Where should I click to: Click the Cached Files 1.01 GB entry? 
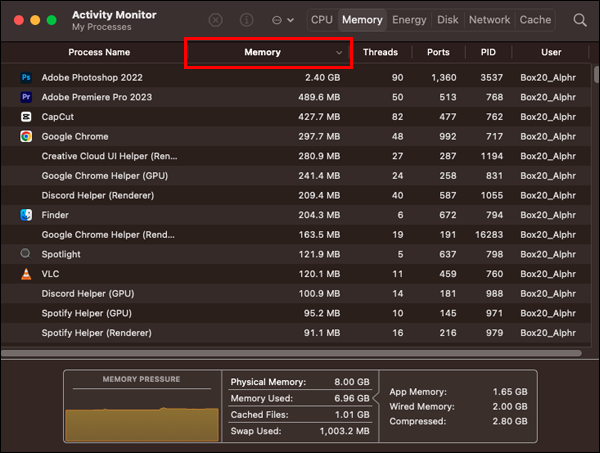(300, 415)
